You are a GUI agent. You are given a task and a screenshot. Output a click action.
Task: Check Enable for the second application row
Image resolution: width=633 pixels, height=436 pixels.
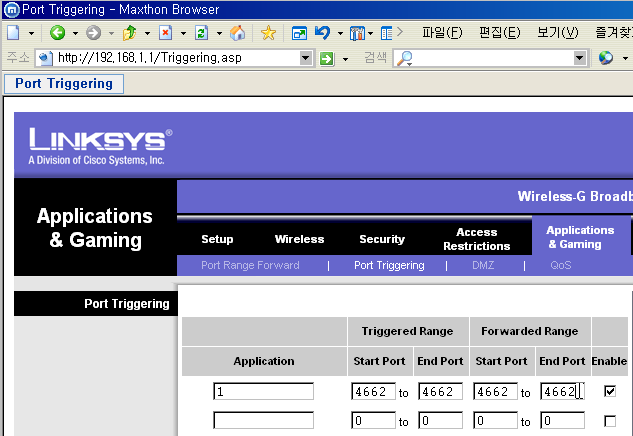pyautogui.click(x=610, y=421)
